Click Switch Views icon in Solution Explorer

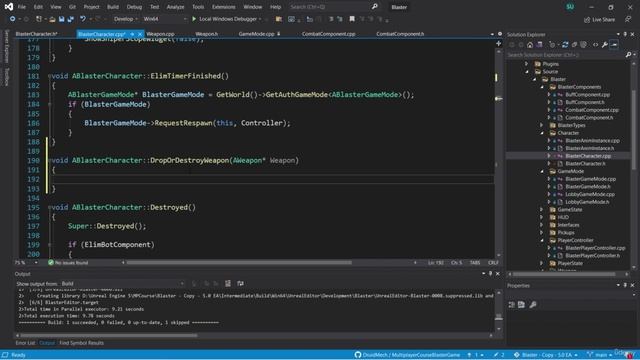[540, 44]
